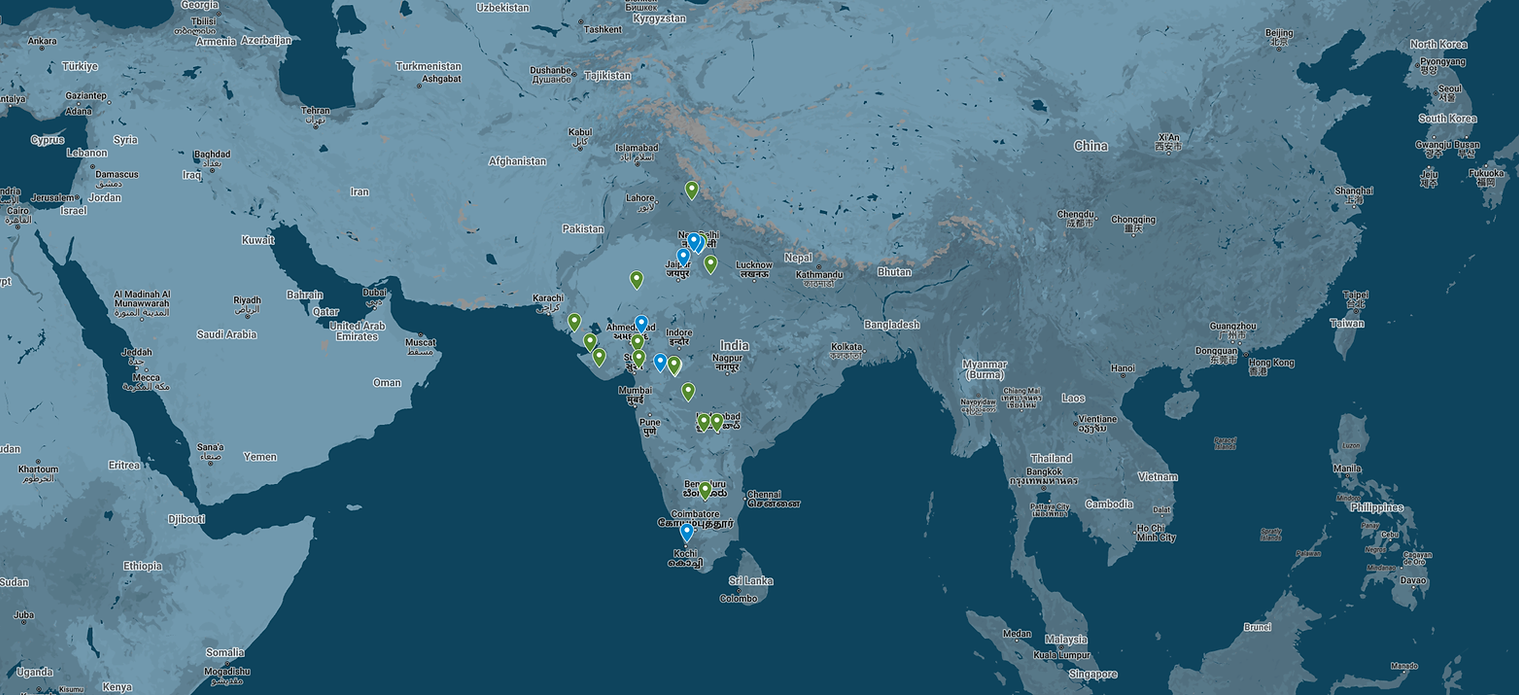Click the blue pin above Kochi

coord(686,533)
